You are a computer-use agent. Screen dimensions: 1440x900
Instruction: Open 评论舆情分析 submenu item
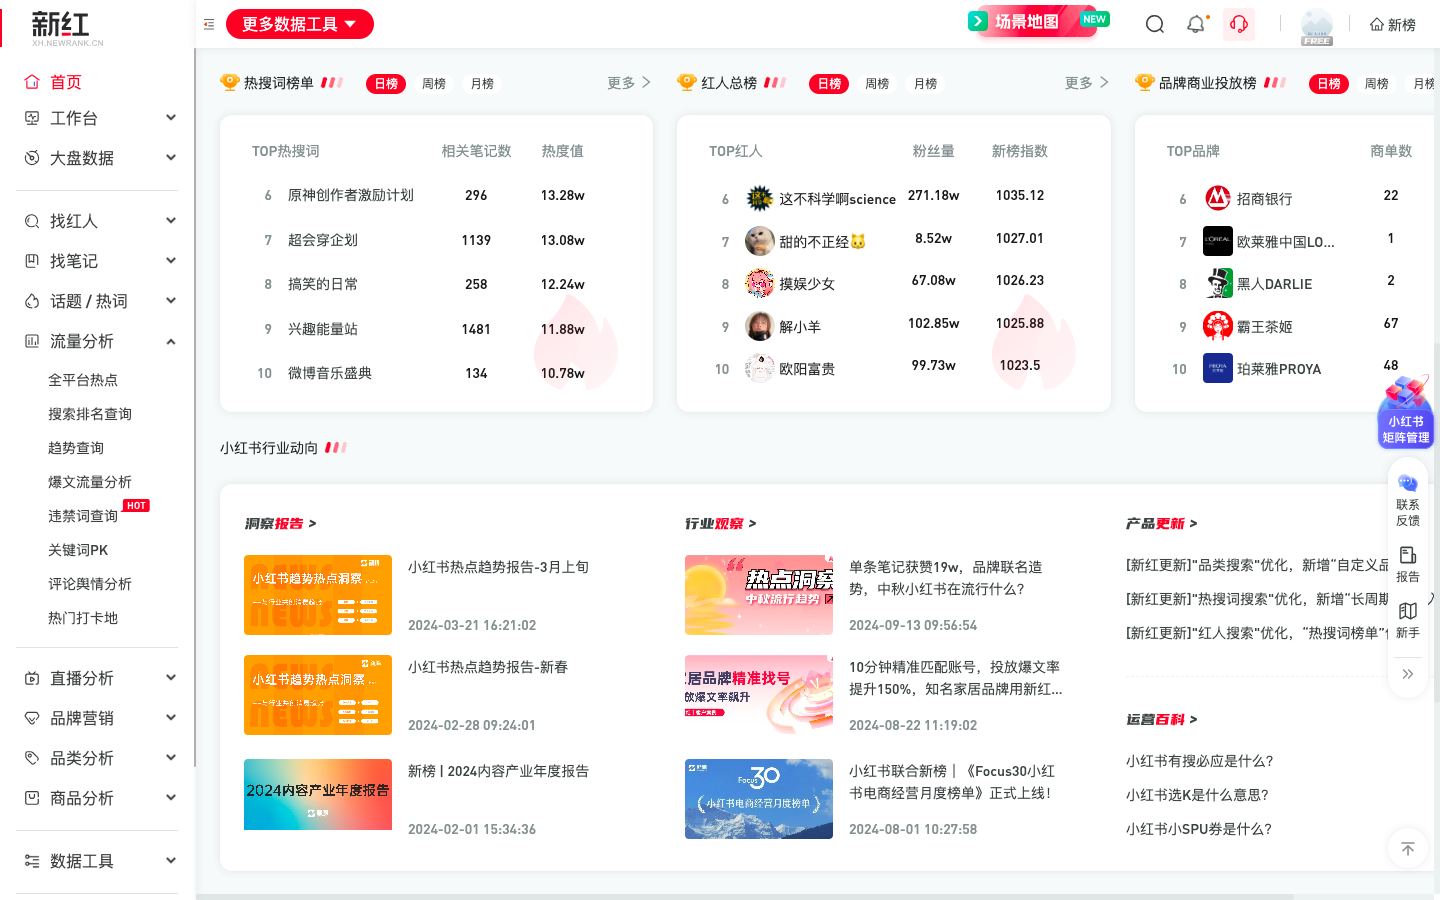pos(90,584)
